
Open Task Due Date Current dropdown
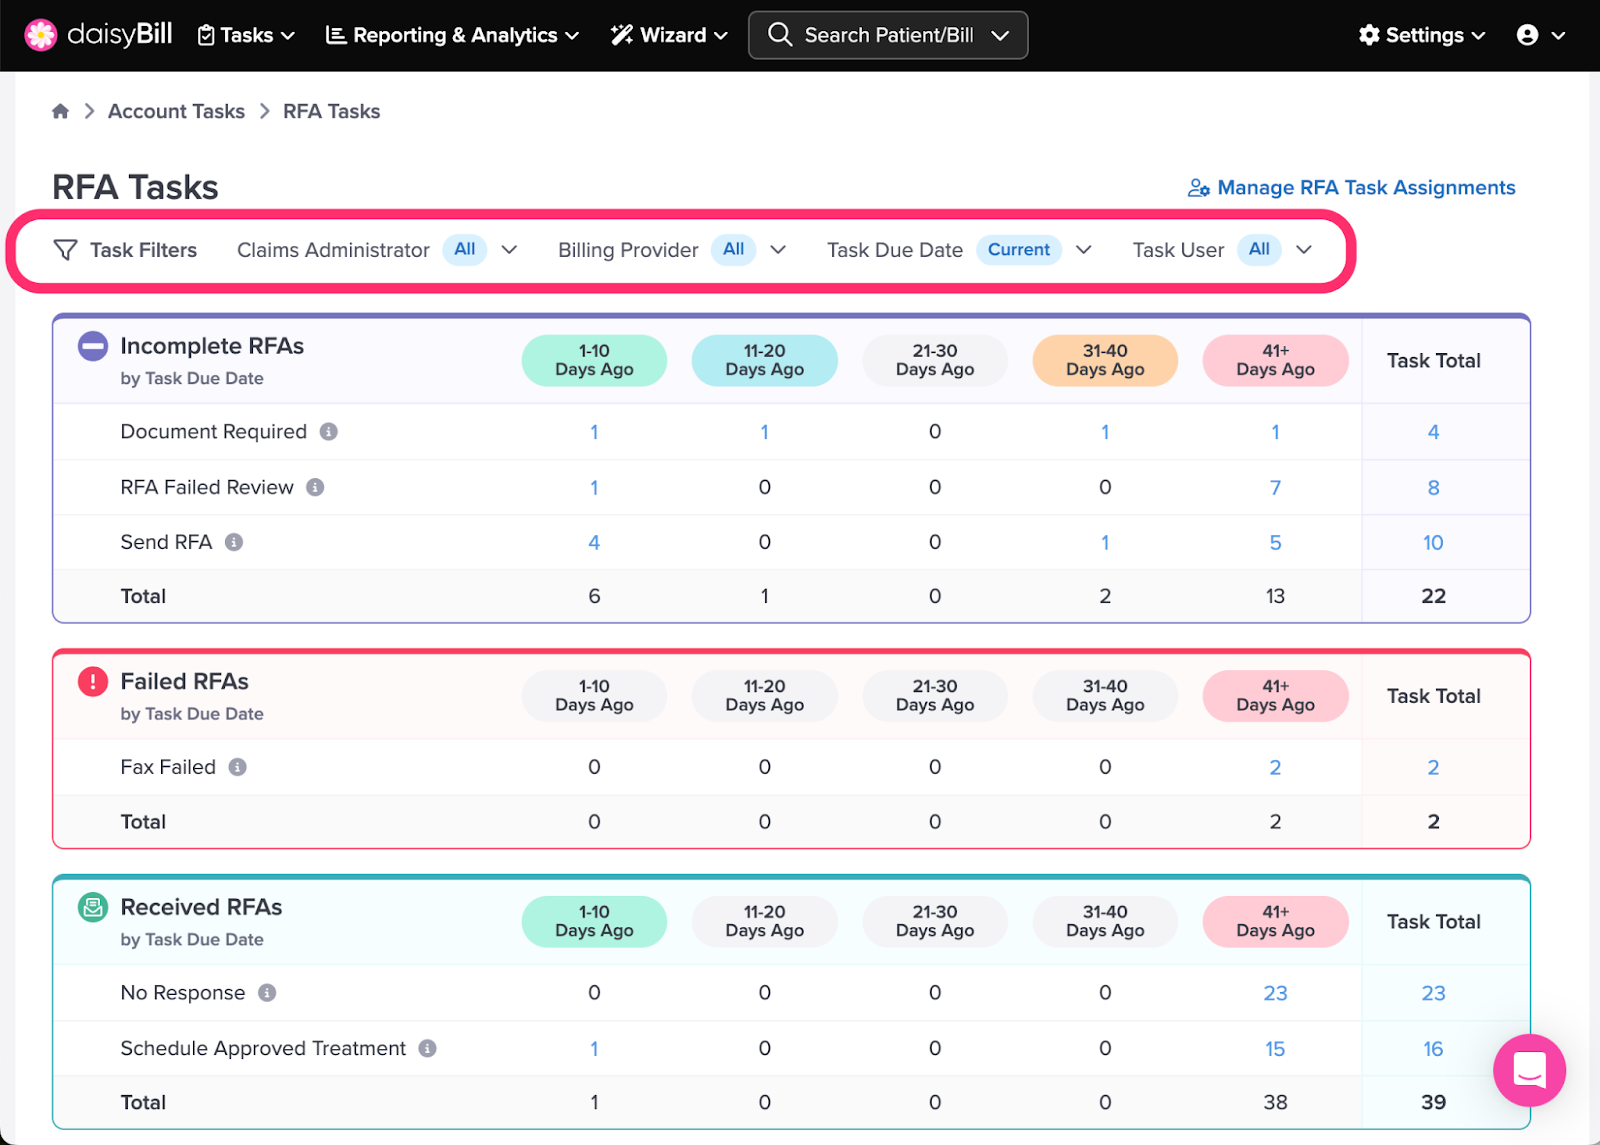(1083, 250)
